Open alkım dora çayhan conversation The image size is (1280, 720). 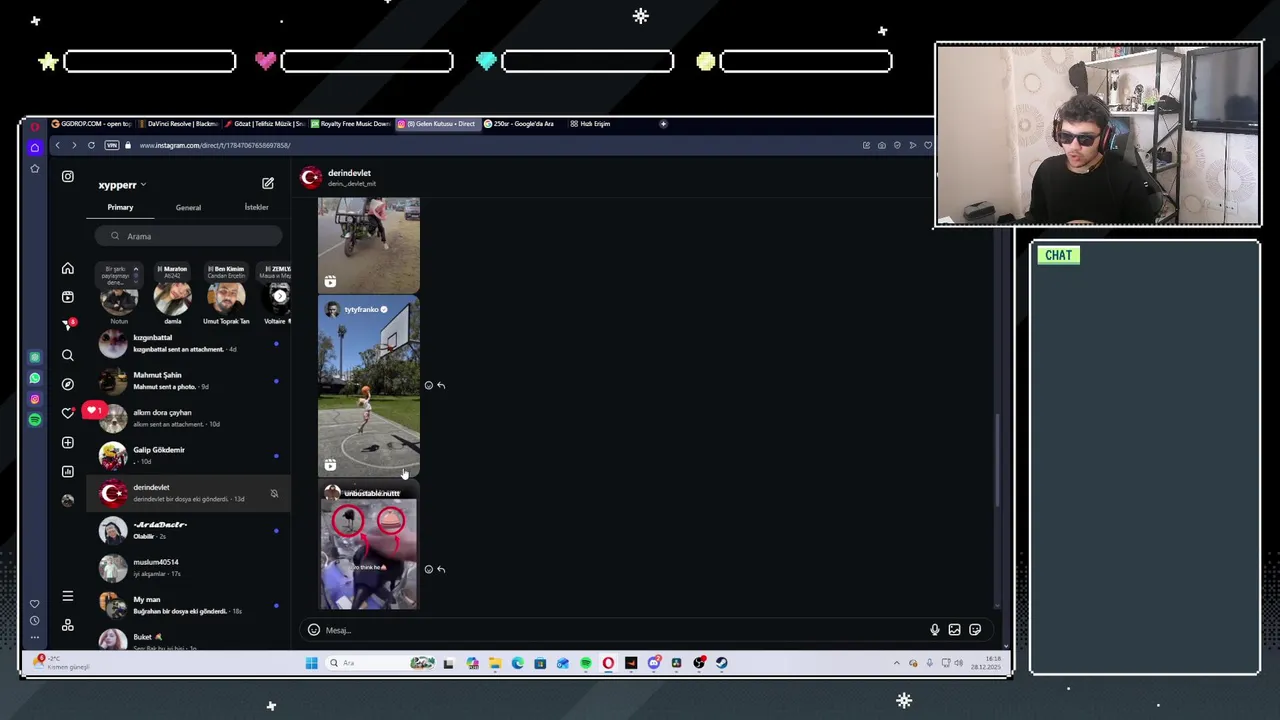tap(190, 418)
